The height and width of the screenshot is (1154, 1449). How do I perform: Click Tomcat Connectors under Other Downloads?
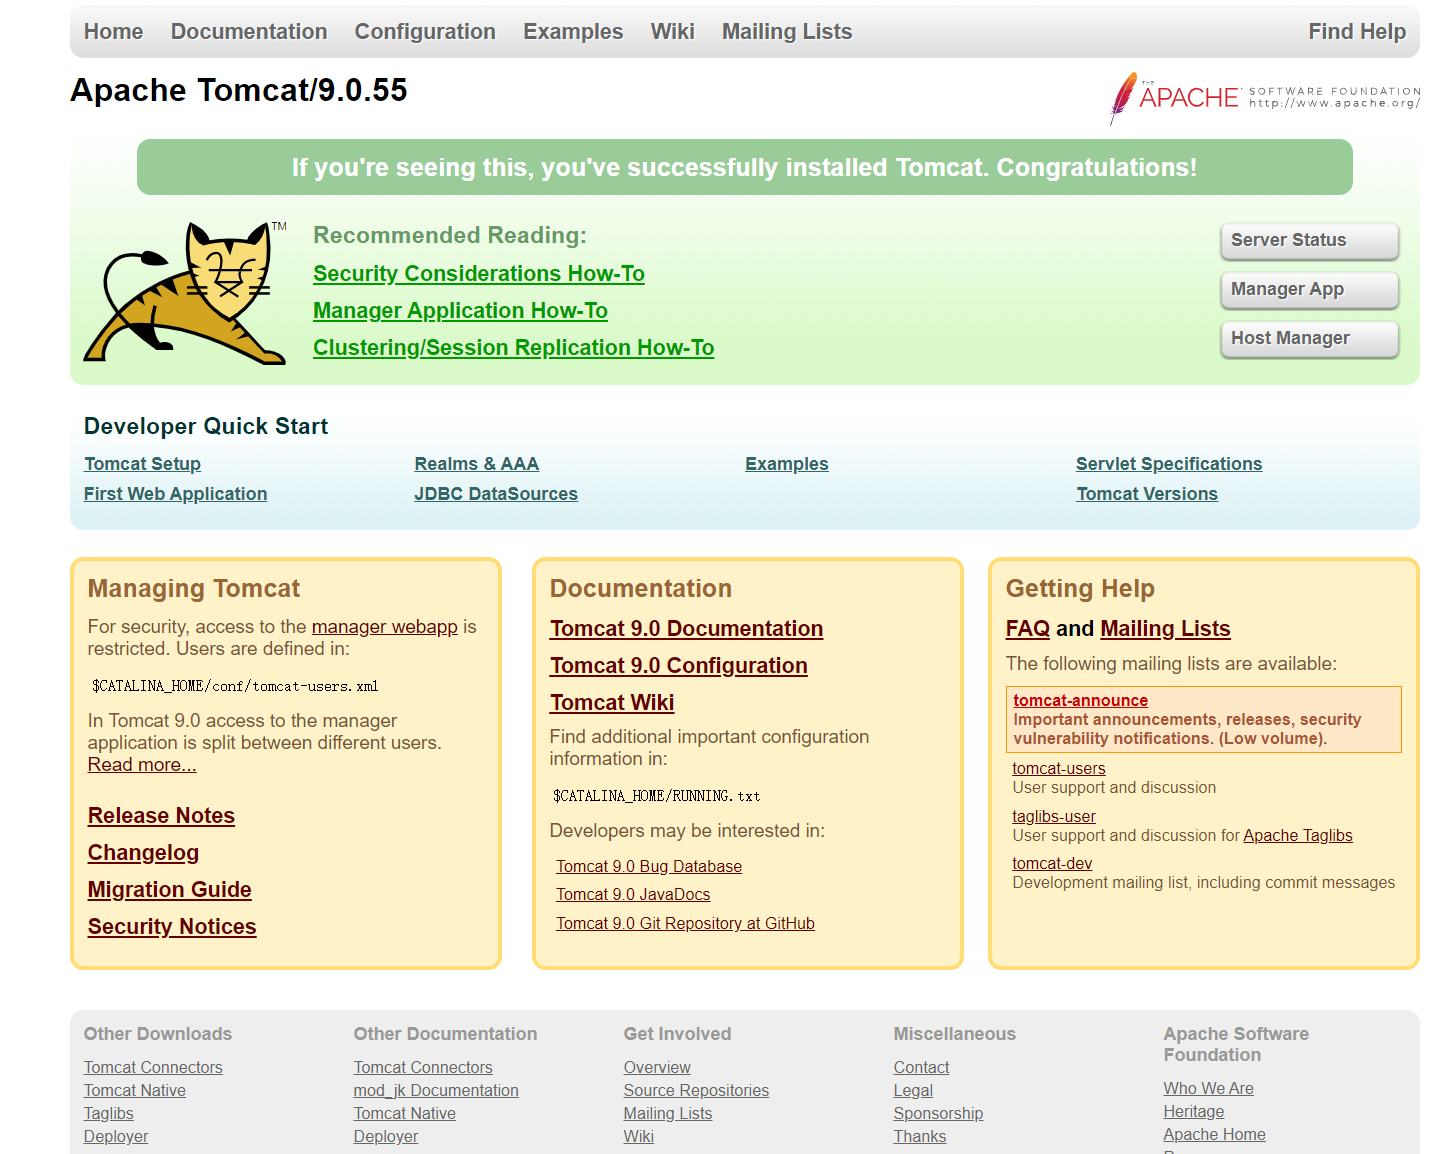click(x=153, y=1068)
